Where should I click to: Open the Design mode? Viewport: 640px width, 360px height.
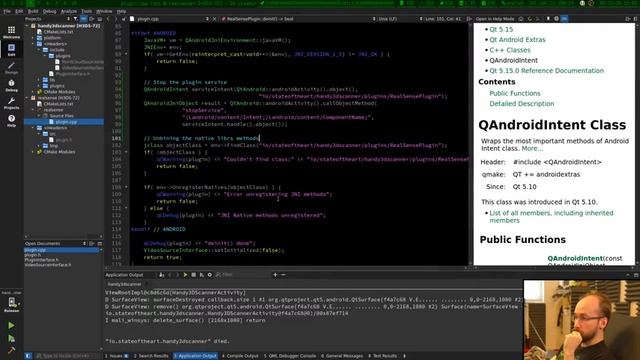click(x=11, y=68)
